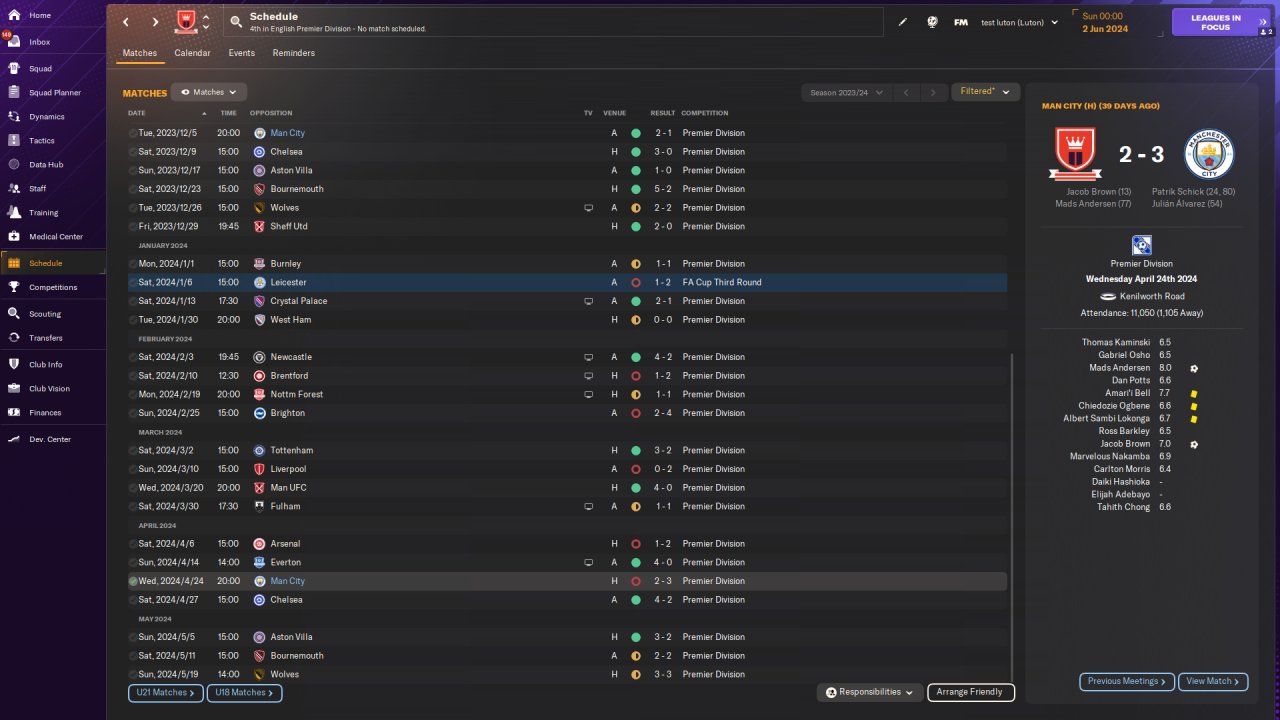Click the TV icon on the Crystal Palace row
Image resolution: width=1280 pixels, height=720 pixels.
click(x=589, y=301)
